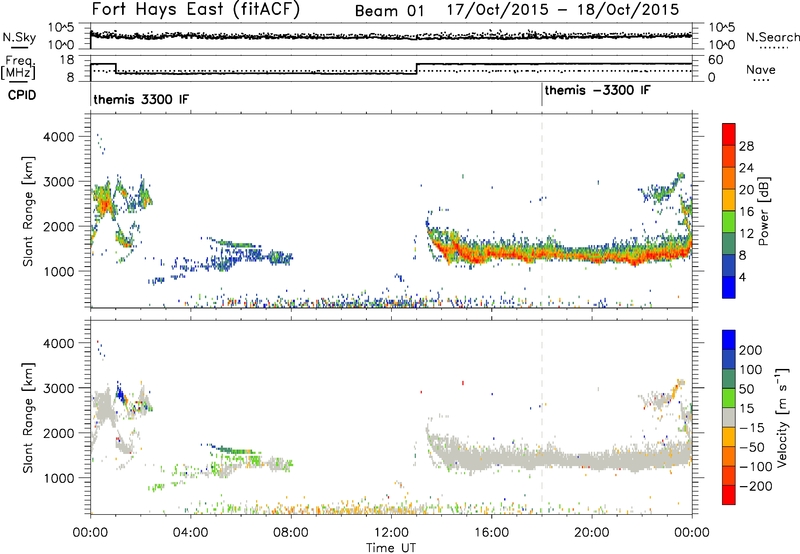Click the '18' tick on frequency axis

coord(67,60)
